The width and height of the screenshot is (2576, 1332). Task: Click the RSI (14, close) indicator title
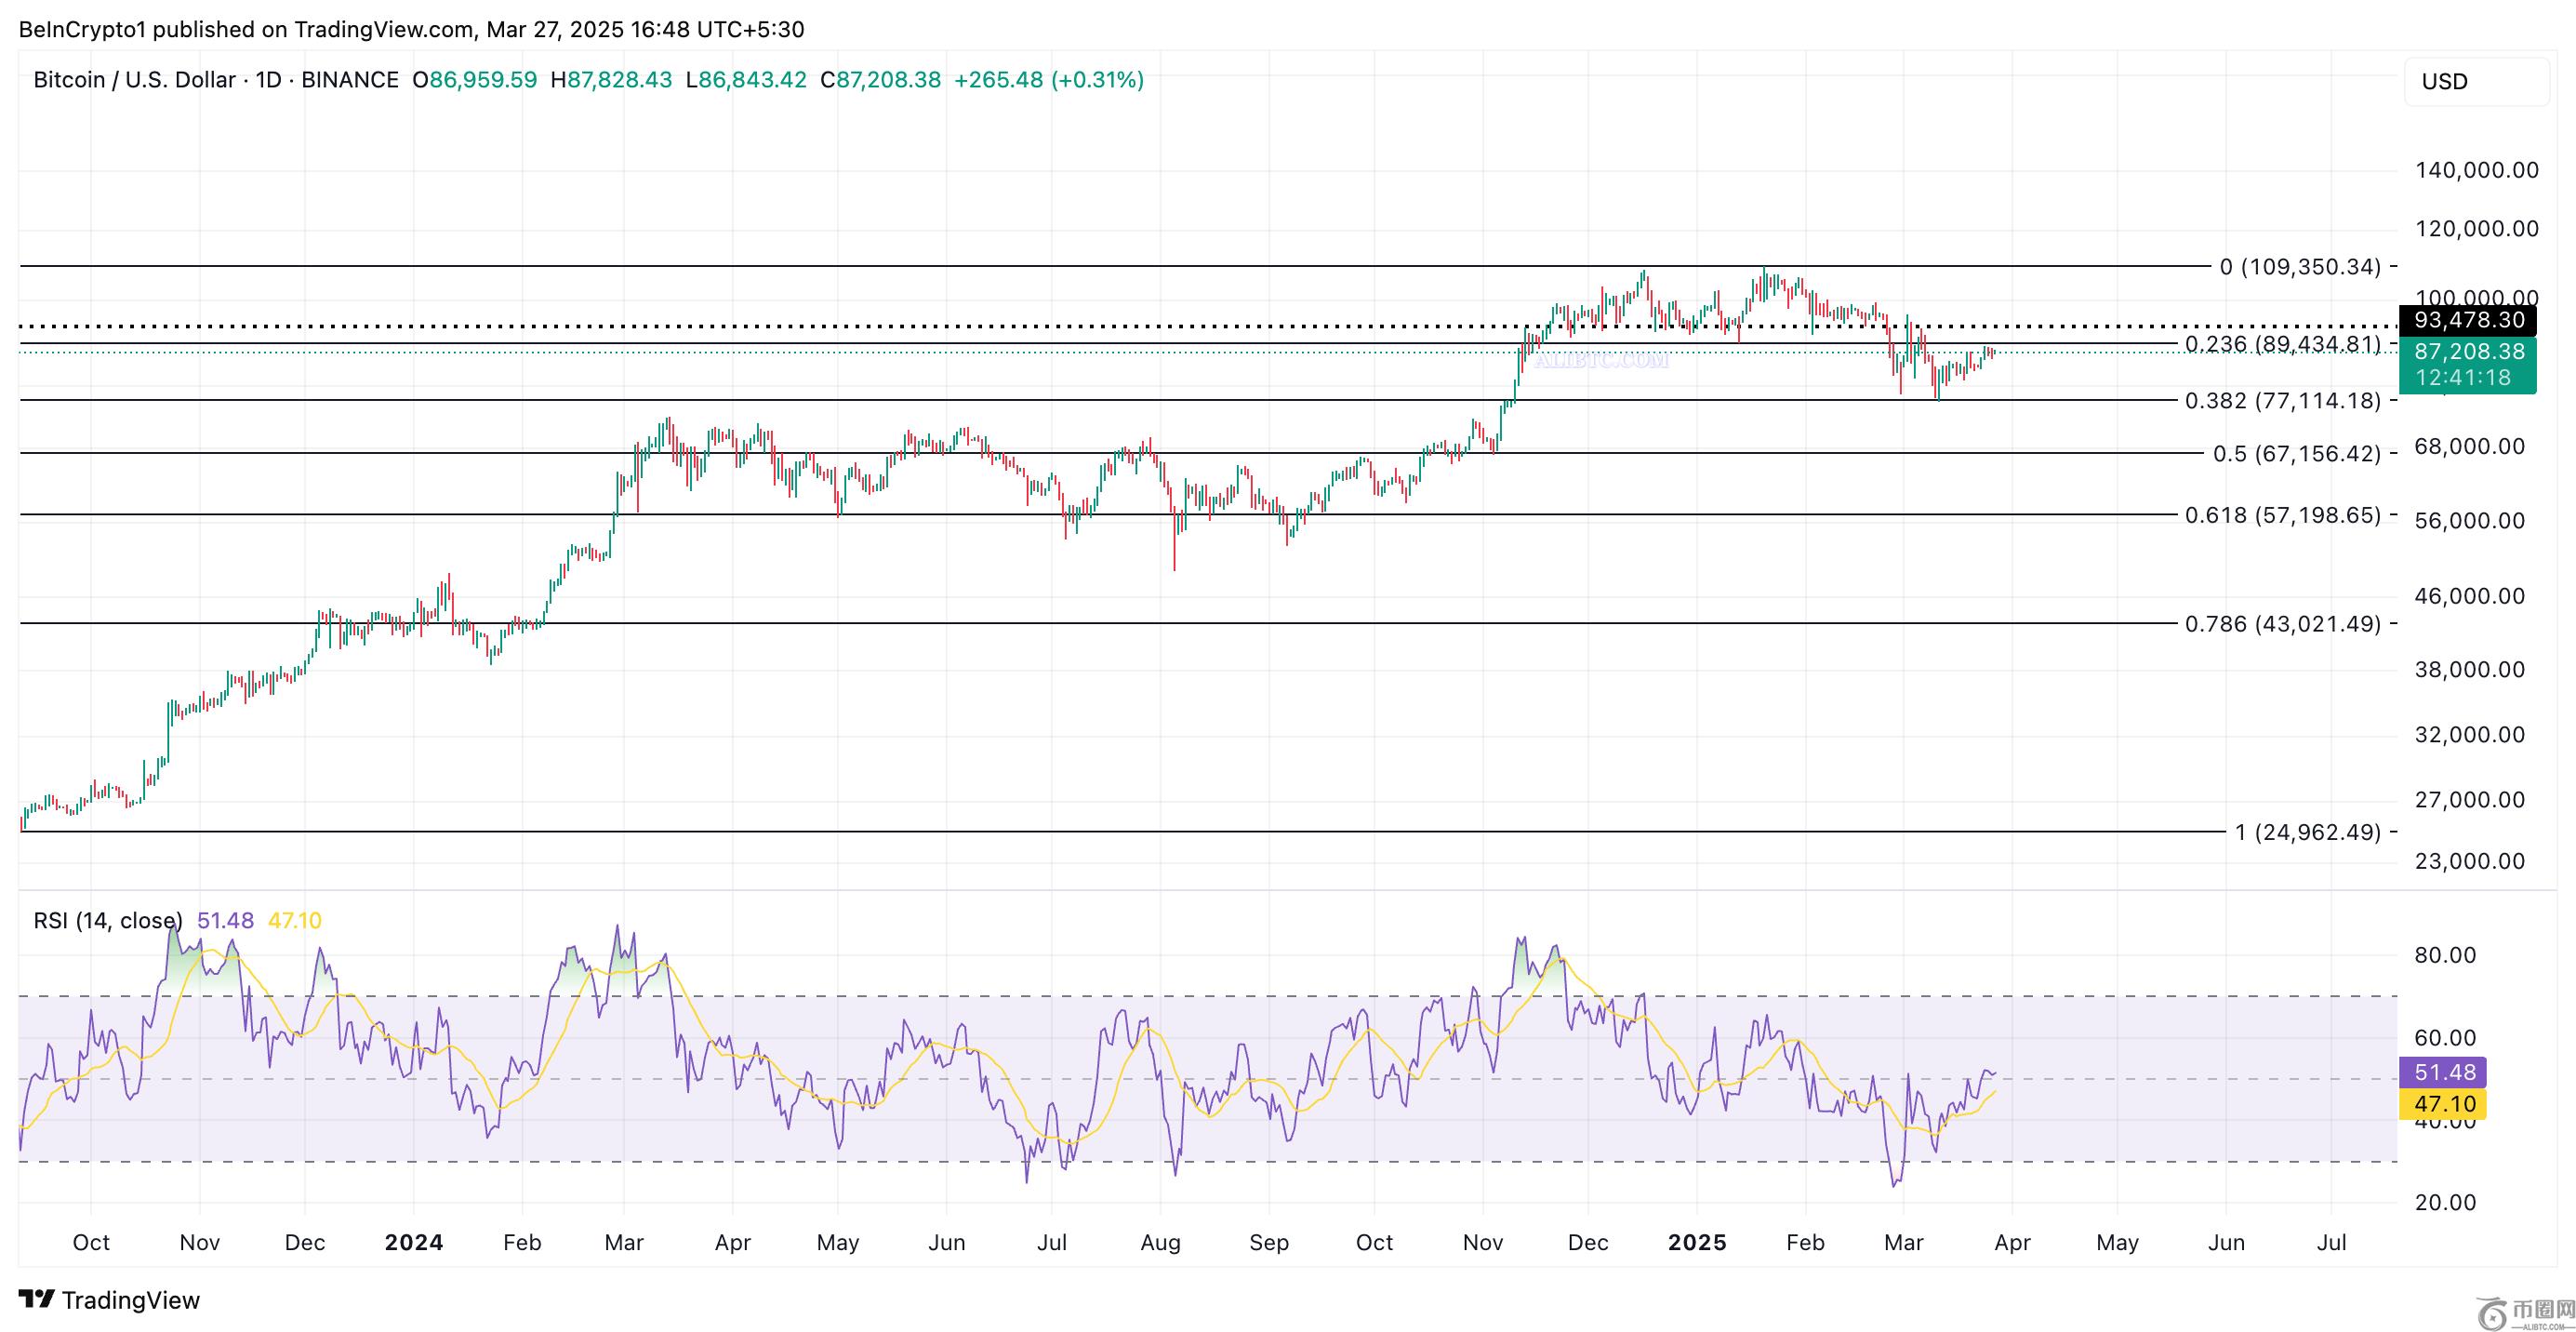pyautogui.click(x=108, y=921)
